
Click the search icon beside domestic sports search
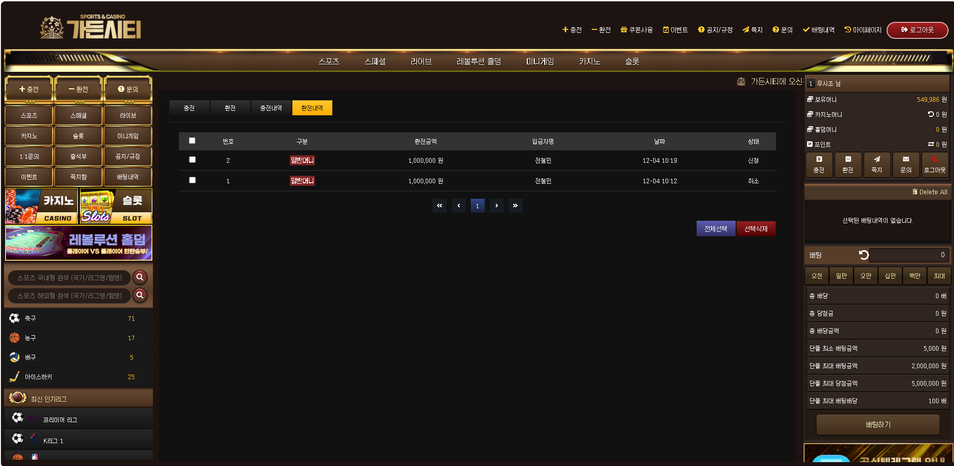tap(140, 277)
